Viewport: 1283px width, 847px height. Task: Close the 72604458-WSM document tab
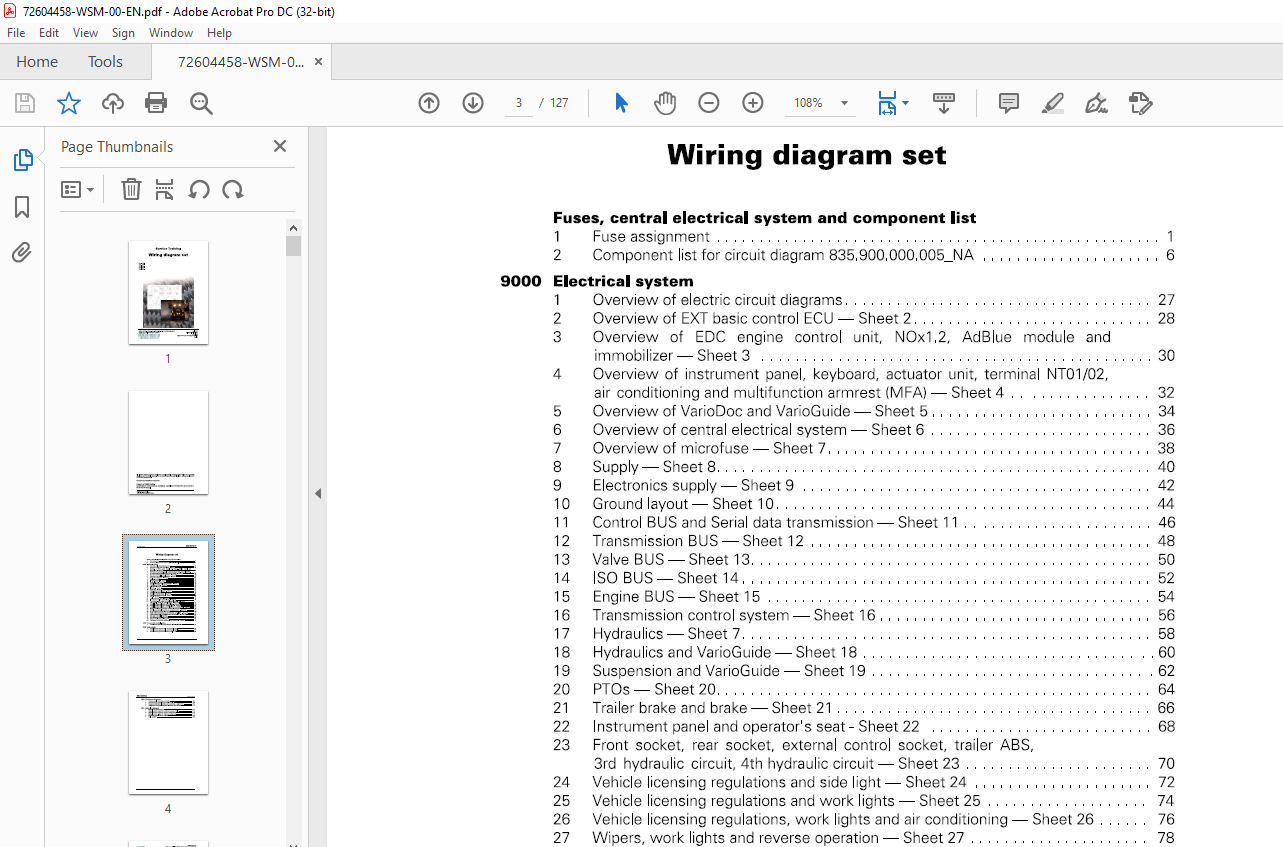(x=319, y=62)
